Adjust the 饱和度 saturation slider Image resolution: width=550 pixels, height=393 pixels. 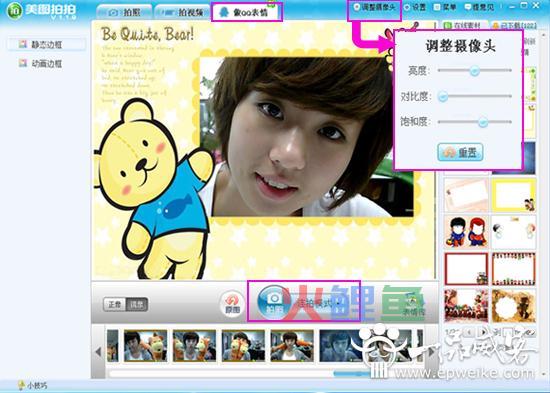[475, 122]
